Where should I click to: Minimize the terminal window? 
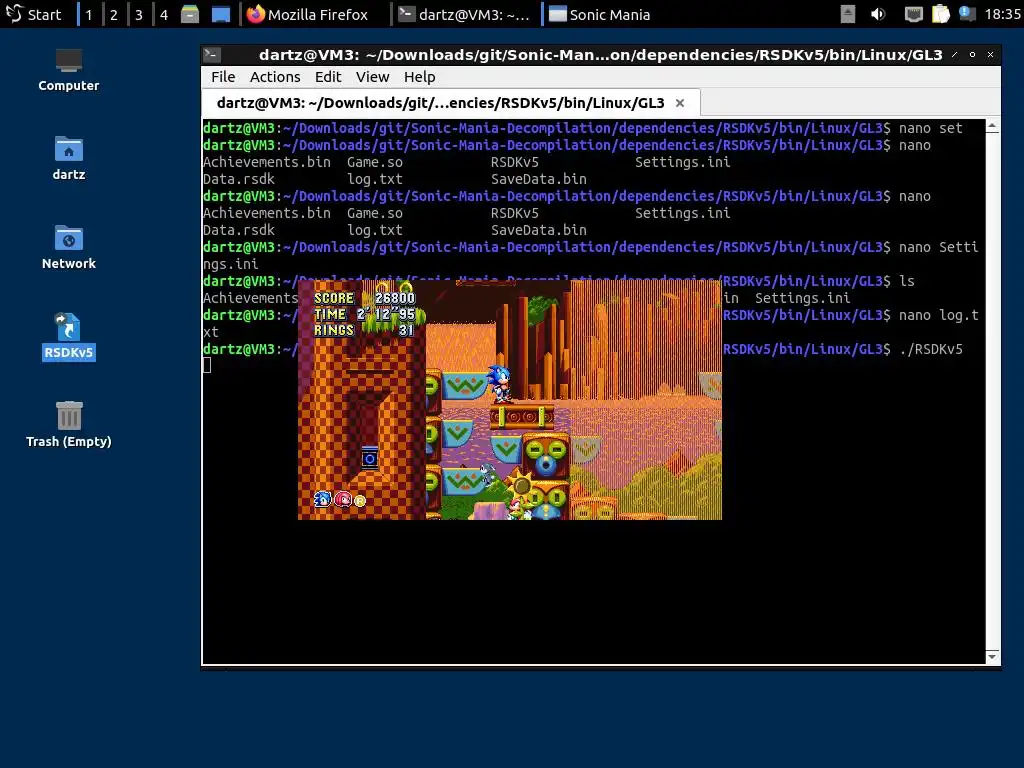(x=954, y=55)
